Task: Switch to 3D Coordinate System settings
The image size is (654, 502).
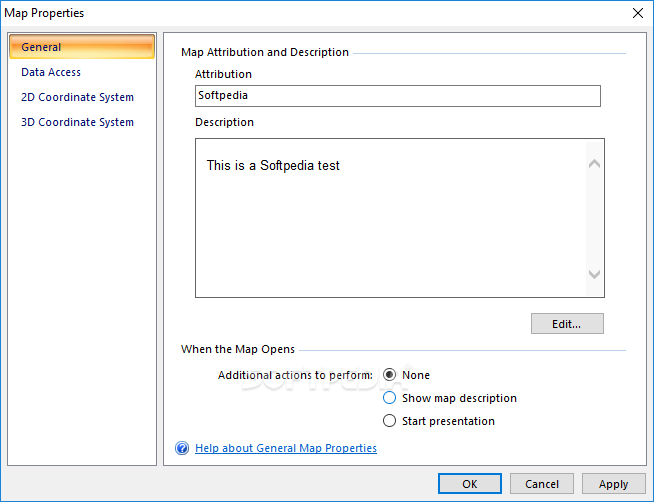Action: coord(78,122)
